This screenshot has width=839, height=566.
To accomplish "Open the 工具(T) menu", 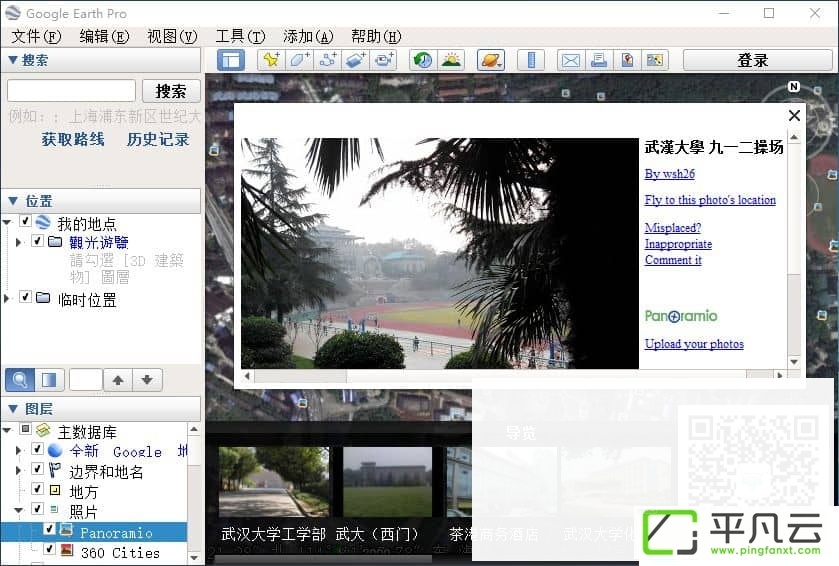I will click(x=240, y=36).
